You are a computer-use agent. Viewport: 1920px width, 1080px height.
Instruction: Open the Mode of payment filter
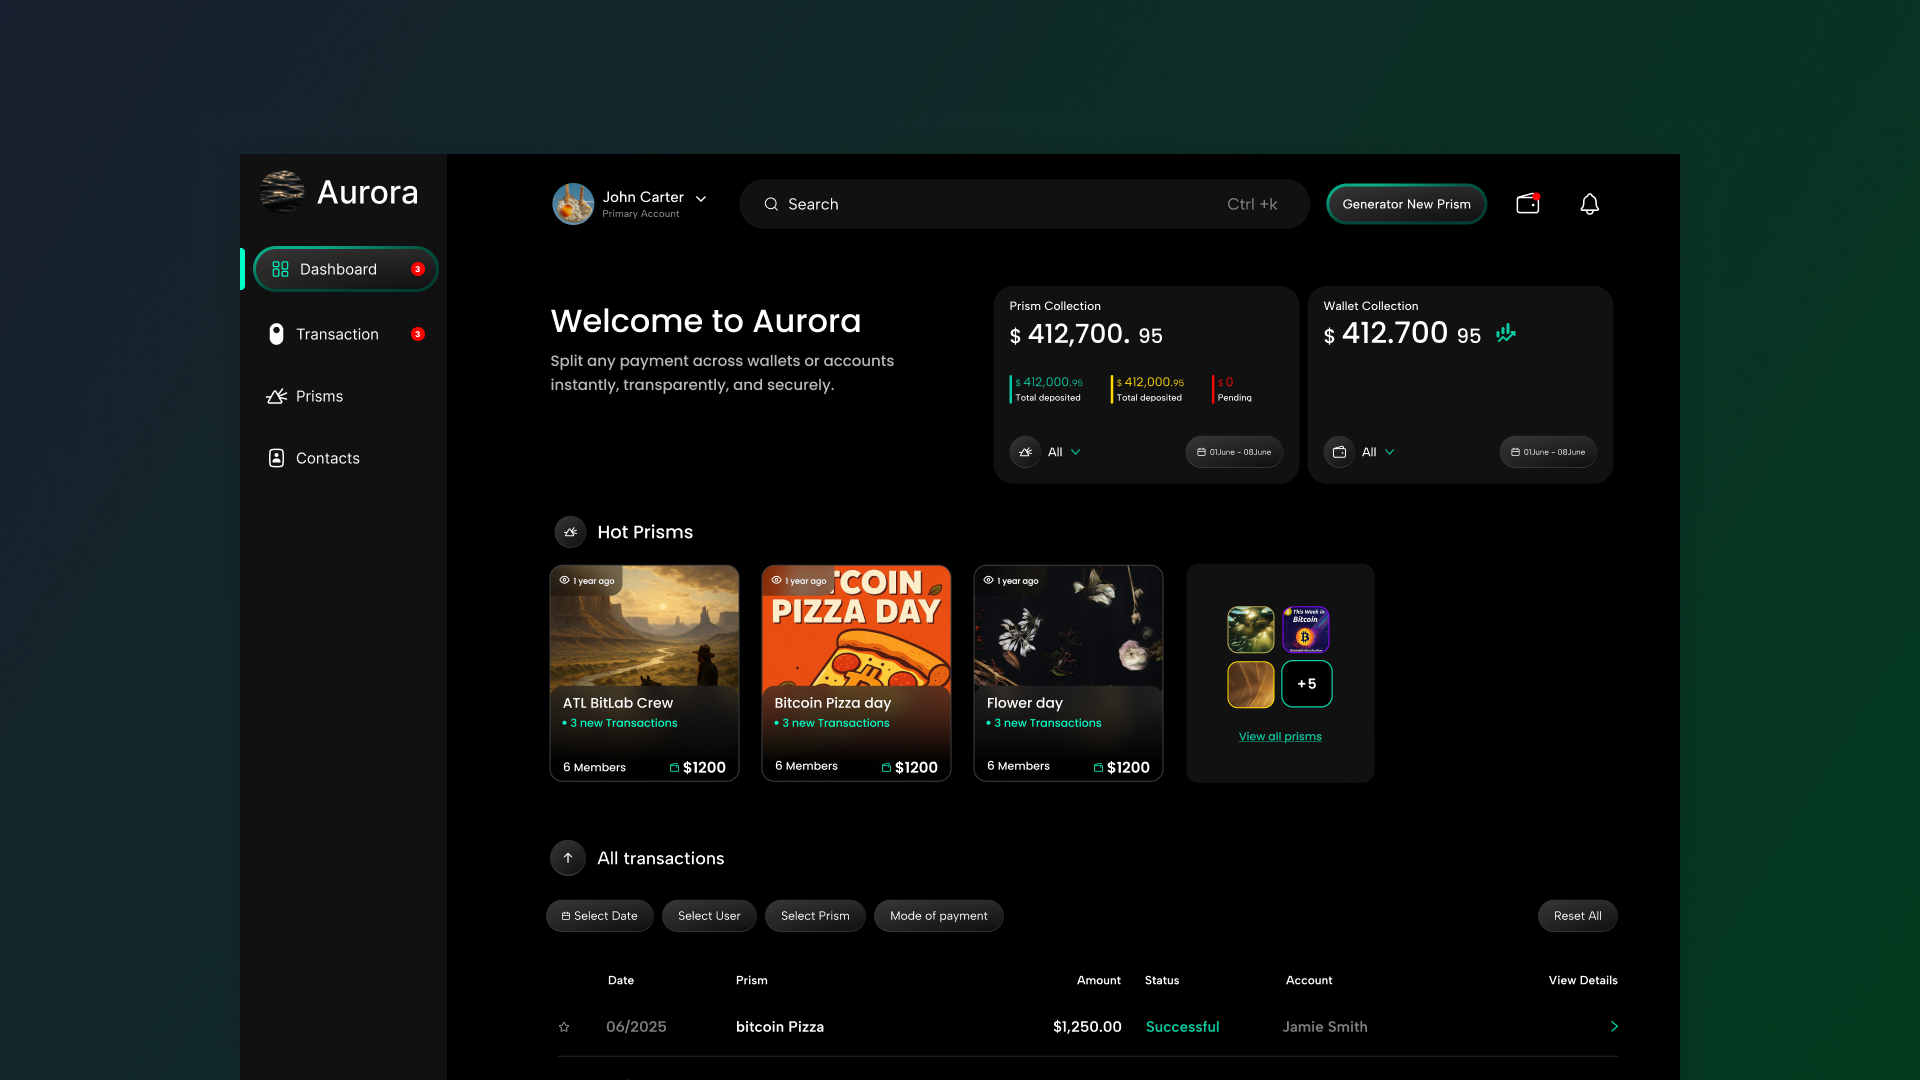[x=938, y=916]
